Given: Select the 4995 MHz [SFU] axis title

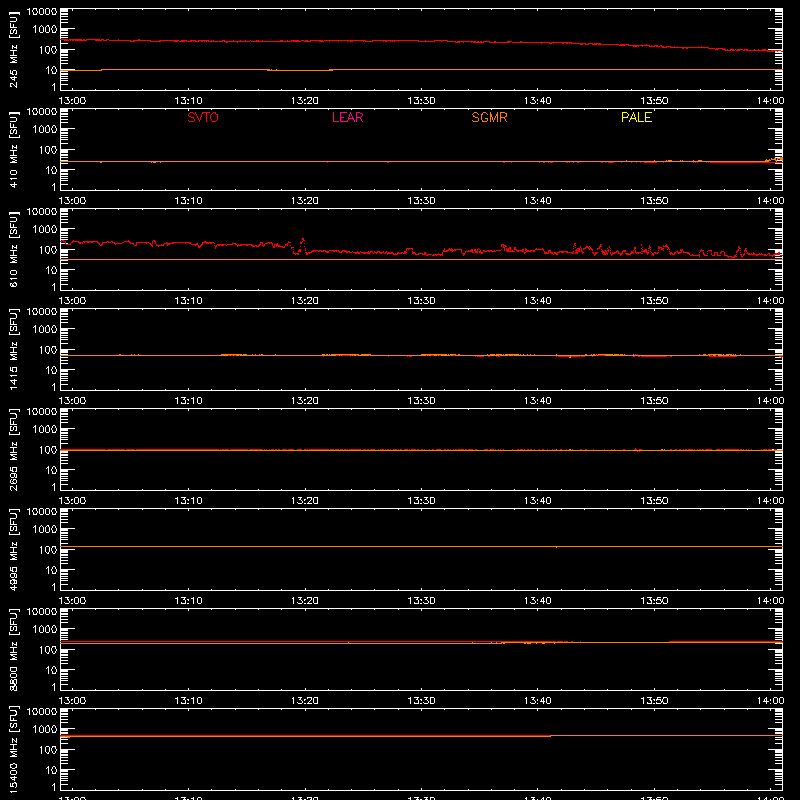Looking at the screenshot, I should coord(13,549).
